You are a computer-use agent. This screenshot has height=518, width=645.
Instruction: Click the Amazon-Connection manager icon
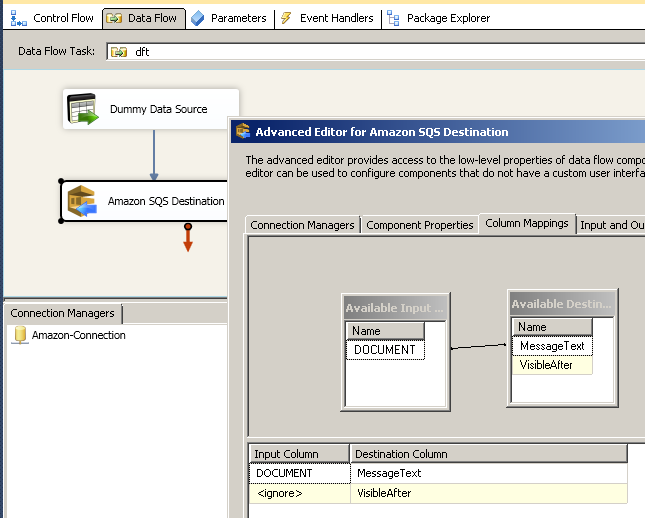[19, 336]
